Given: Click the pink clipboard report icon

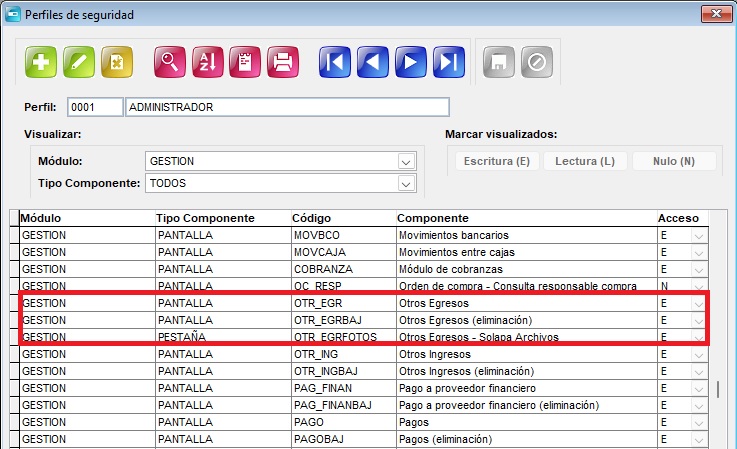Looking at the screenshot, I should click(245, 62).
